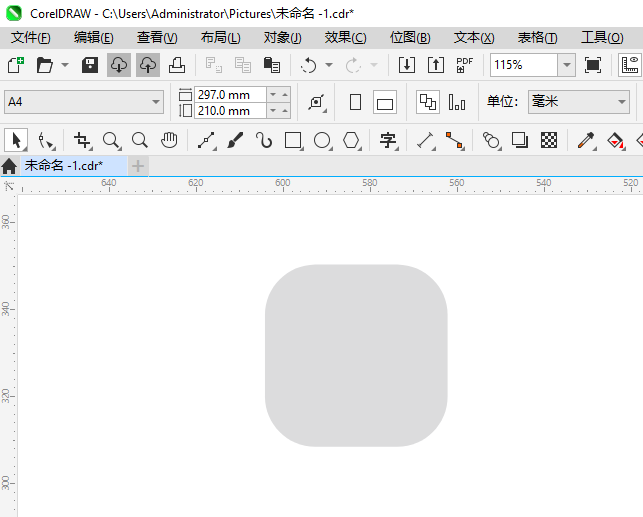Select the Freehand line tool
The image size is (643, 517).
tap(207, 141)
